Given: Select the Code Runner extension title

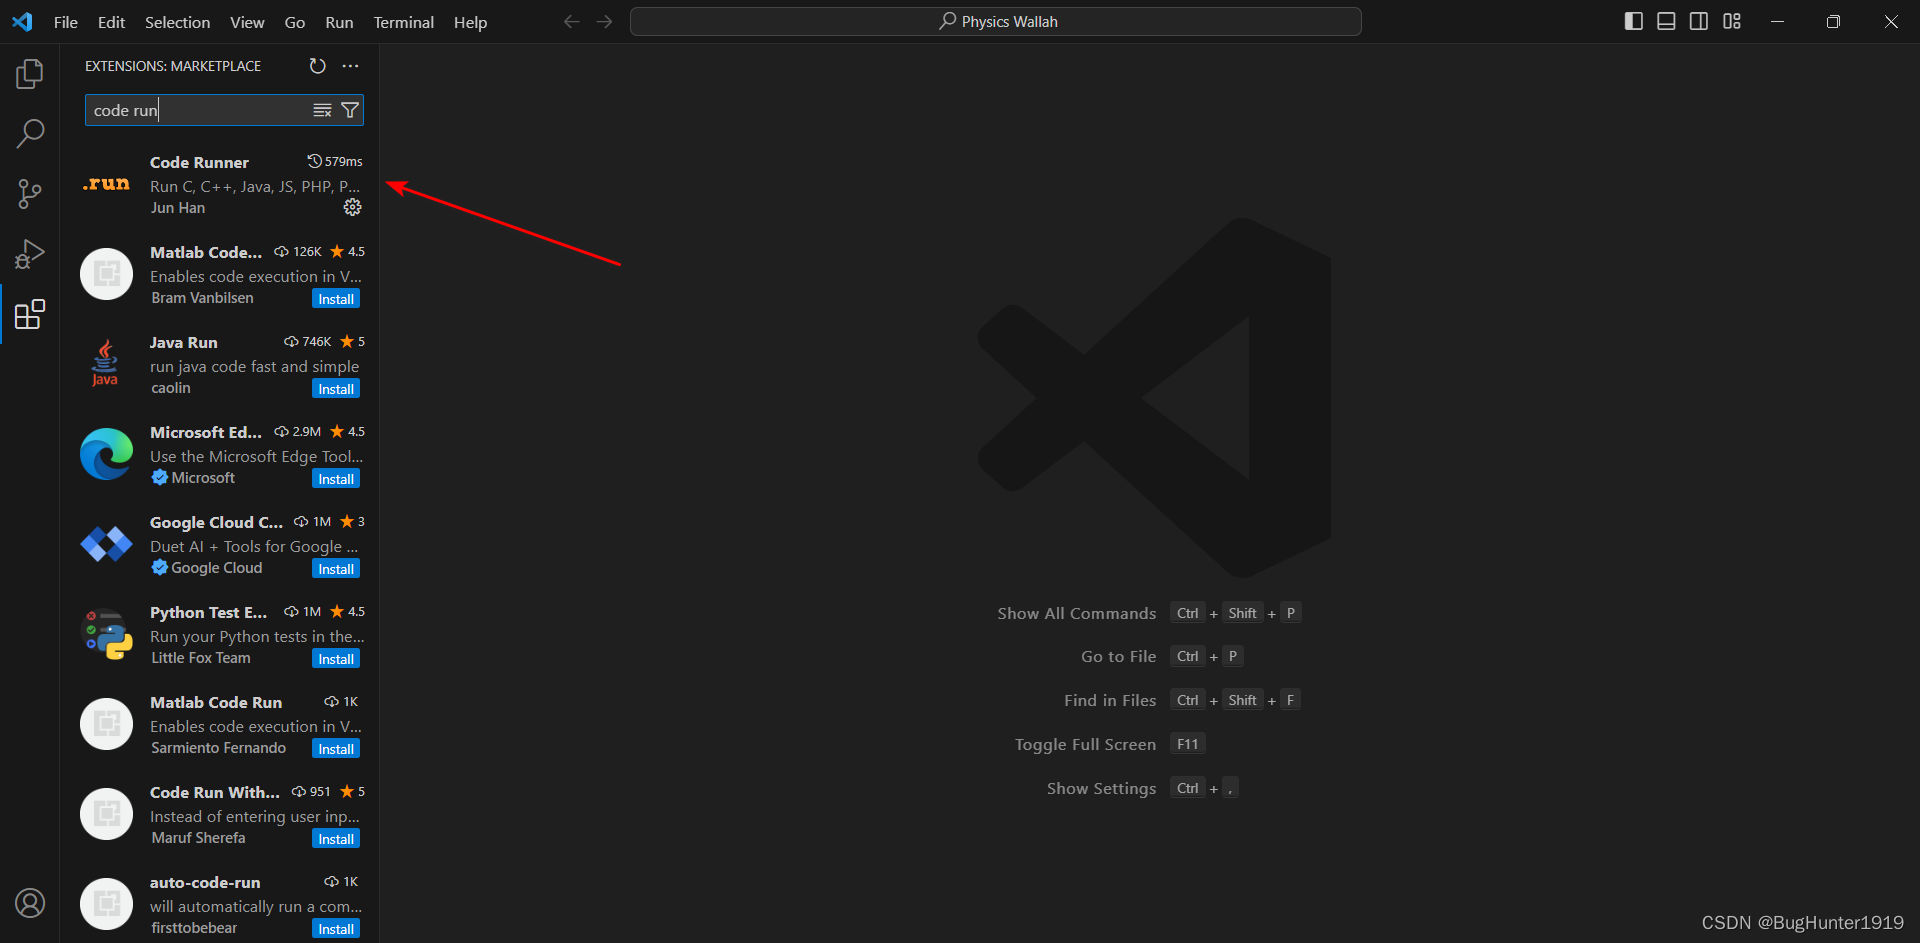Looking at the screenshot, I should coord(199,162).
